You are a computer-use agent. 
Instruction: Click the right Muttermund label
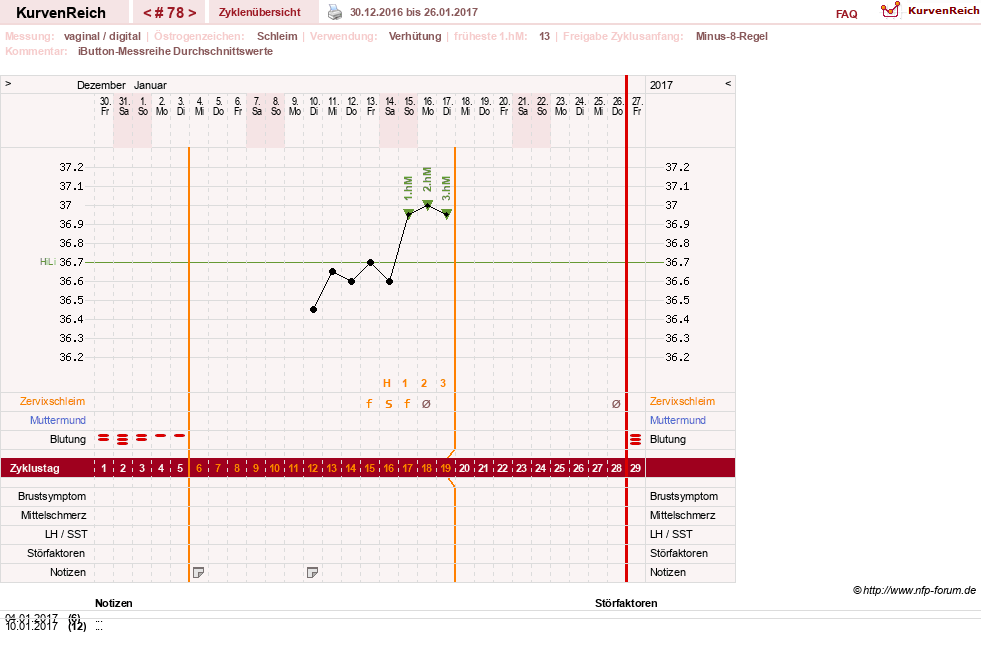coord(678,420)
